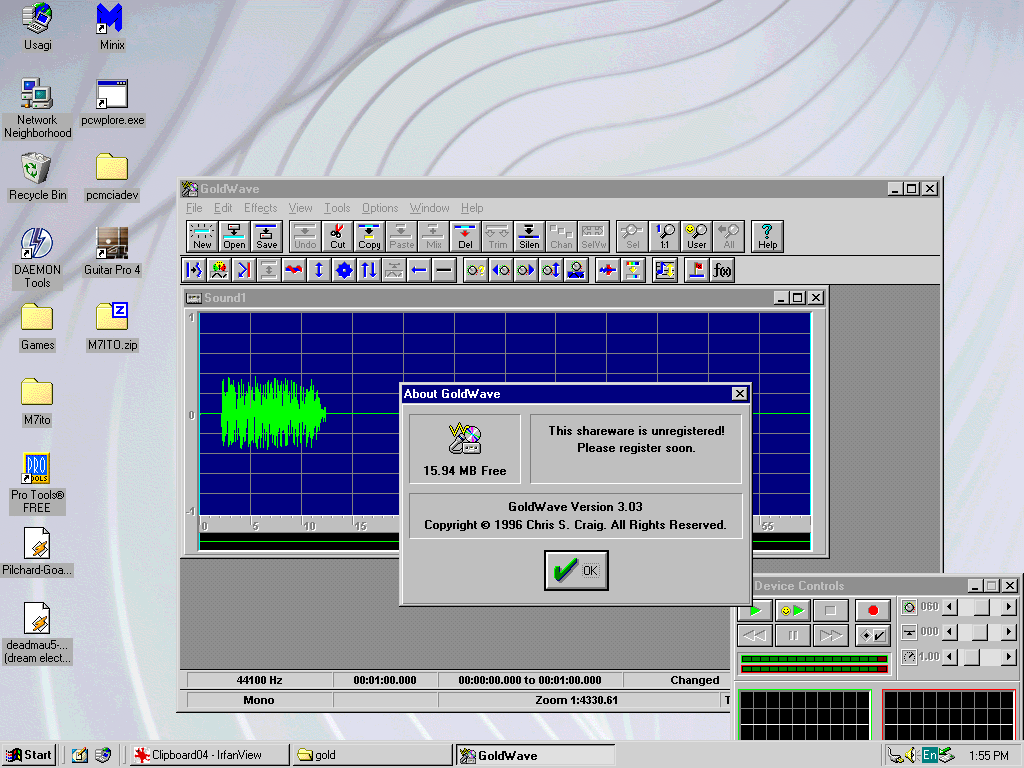The image size is (1024, 768).
Task: Click the red-blue arrows pan icon
Action: coord(607,270)
